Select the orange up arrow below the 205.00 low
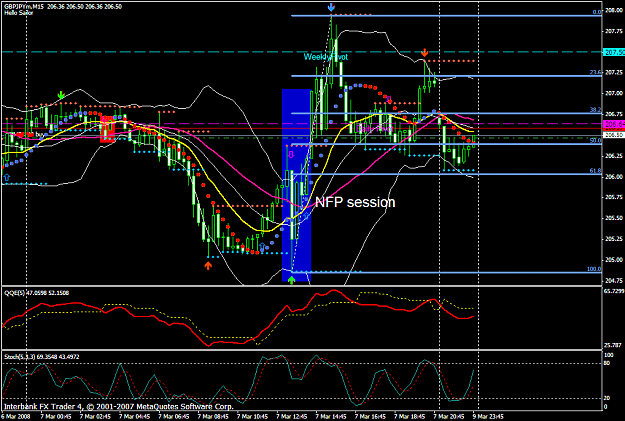625x421 pixels. point(208,266)
